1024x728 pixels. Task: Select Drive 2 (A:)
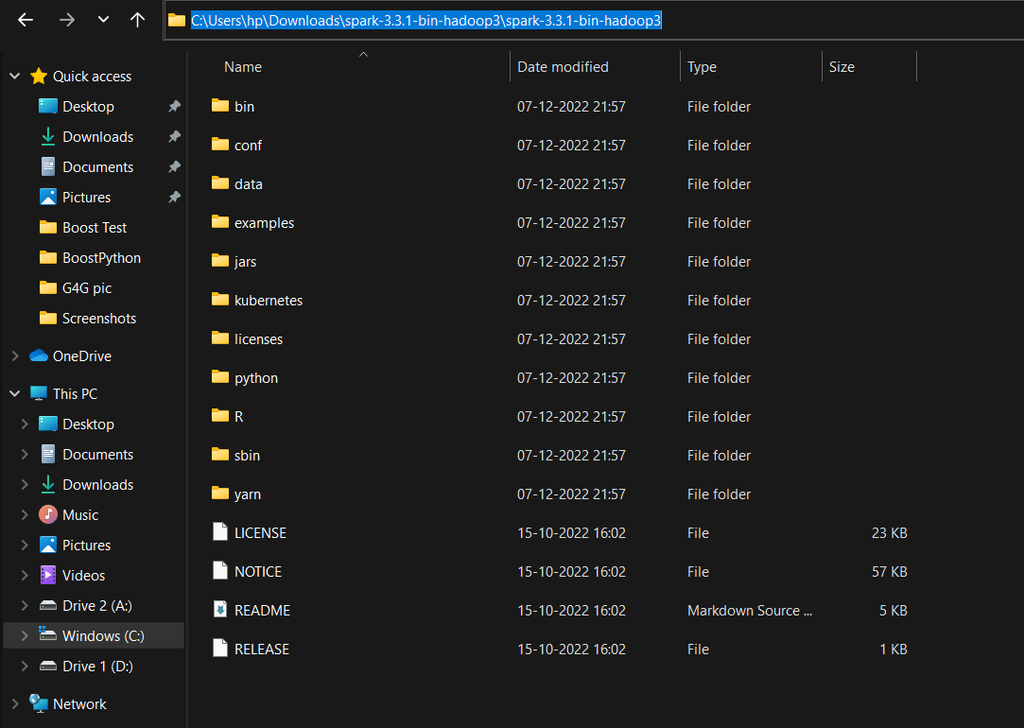pyautogui.click(x=97, y=606)
